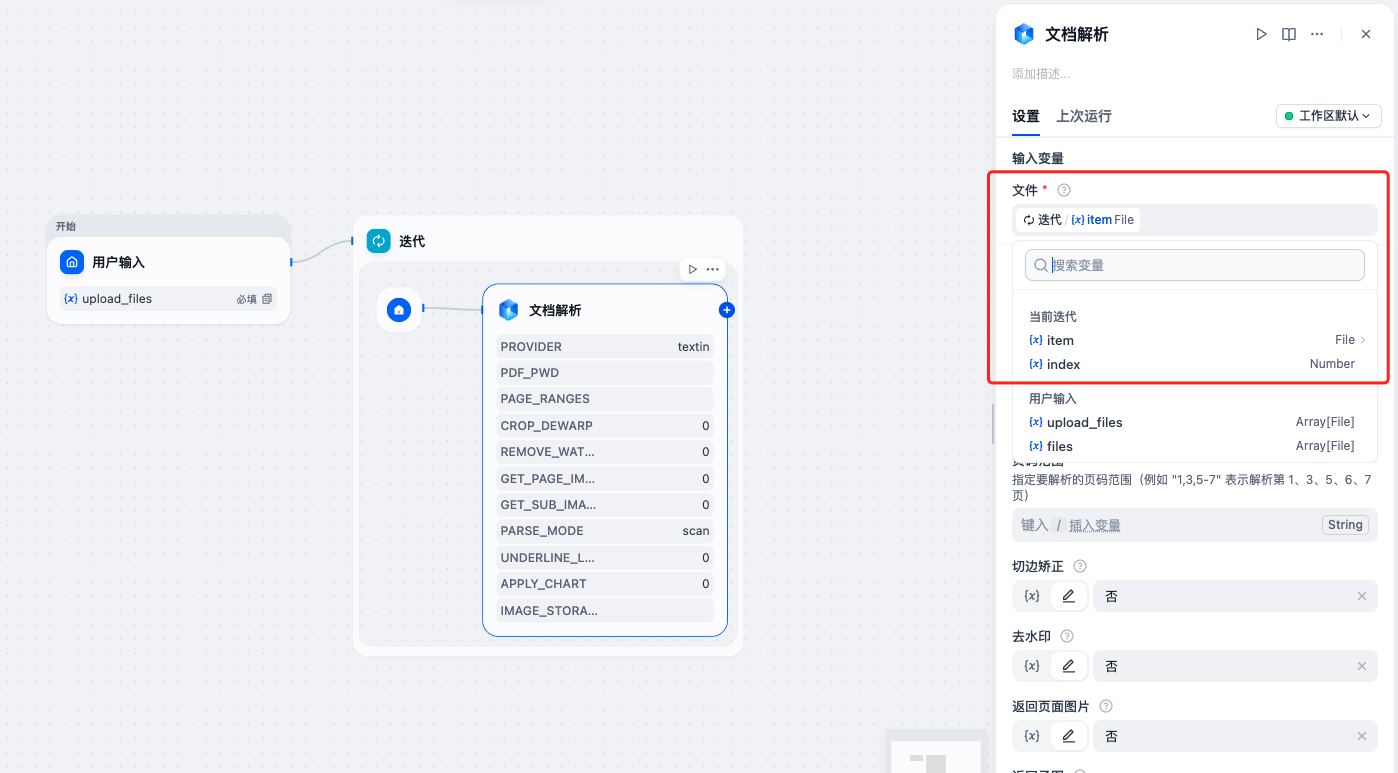The height and width of the screenshot is (773, 1398).
Task: Click the pencil edit icon under 切边矫正
Action: (1068, 595)
